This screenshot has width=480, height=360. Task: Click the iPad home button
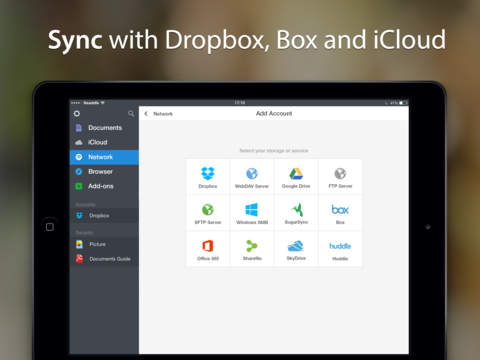[x=50, y=227]
